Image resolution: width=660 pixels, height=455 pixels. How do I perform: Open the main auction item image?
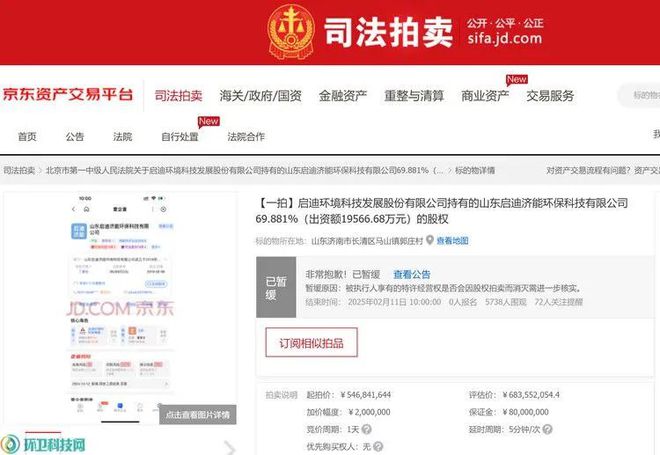pos(121,307)
